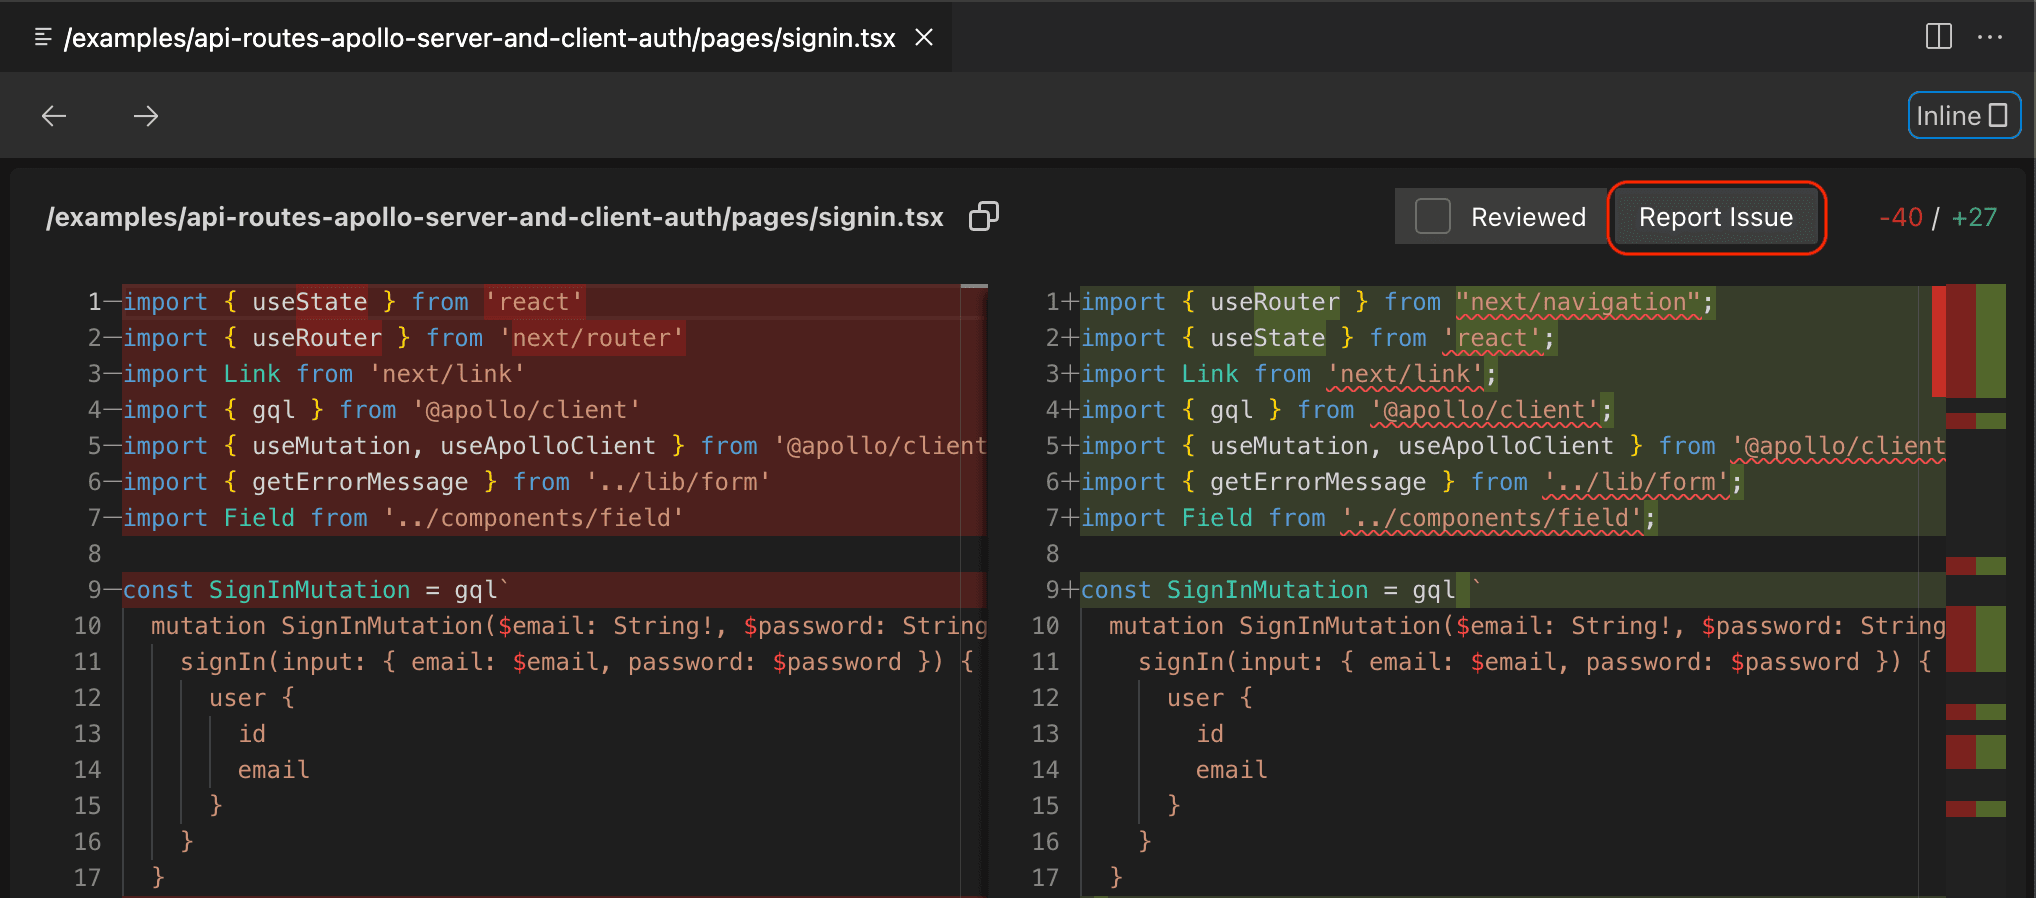Click the back arrow navigation icon

tap(54, 116)
